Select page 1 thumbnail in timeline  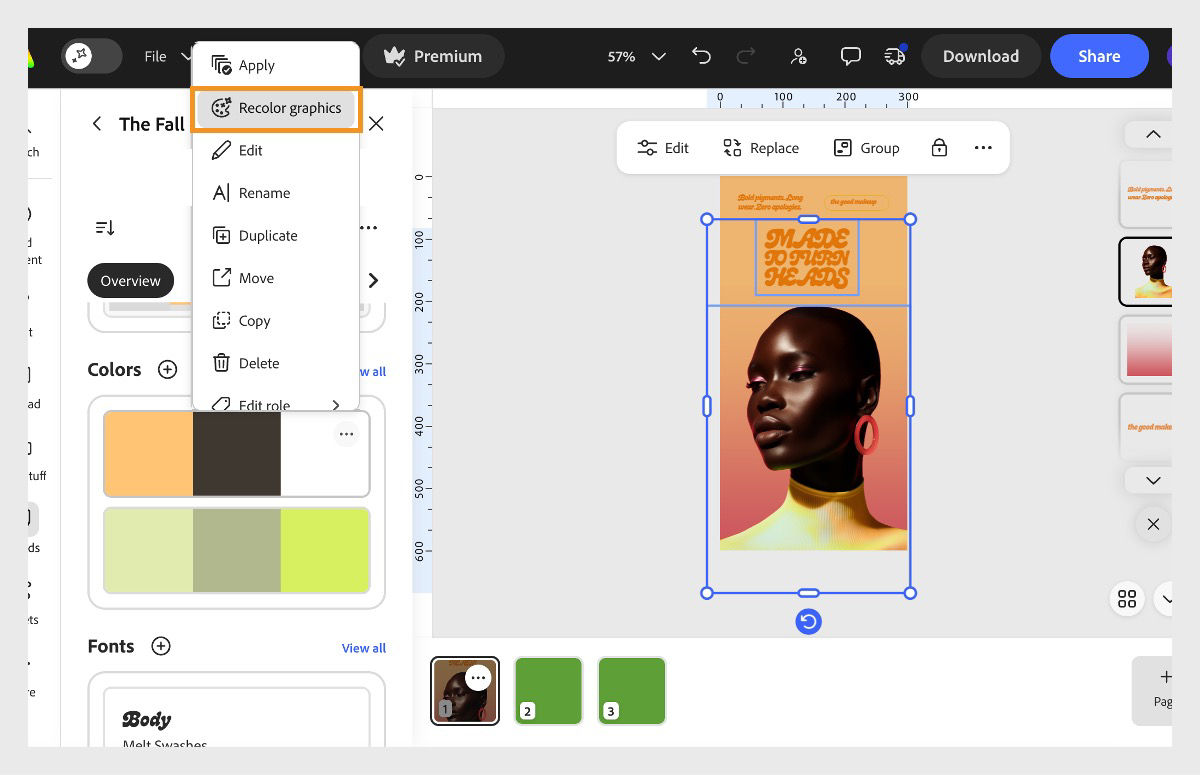465,690
